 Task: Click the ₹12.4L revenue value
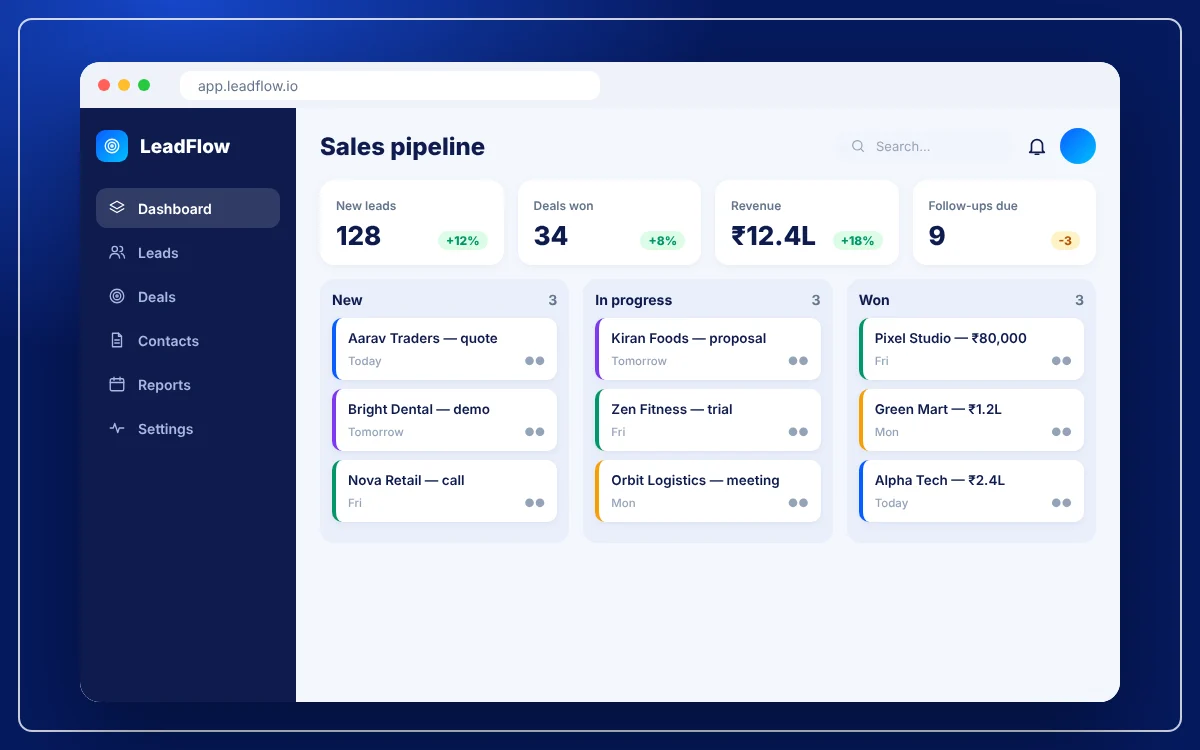click(x=773, y=236)
